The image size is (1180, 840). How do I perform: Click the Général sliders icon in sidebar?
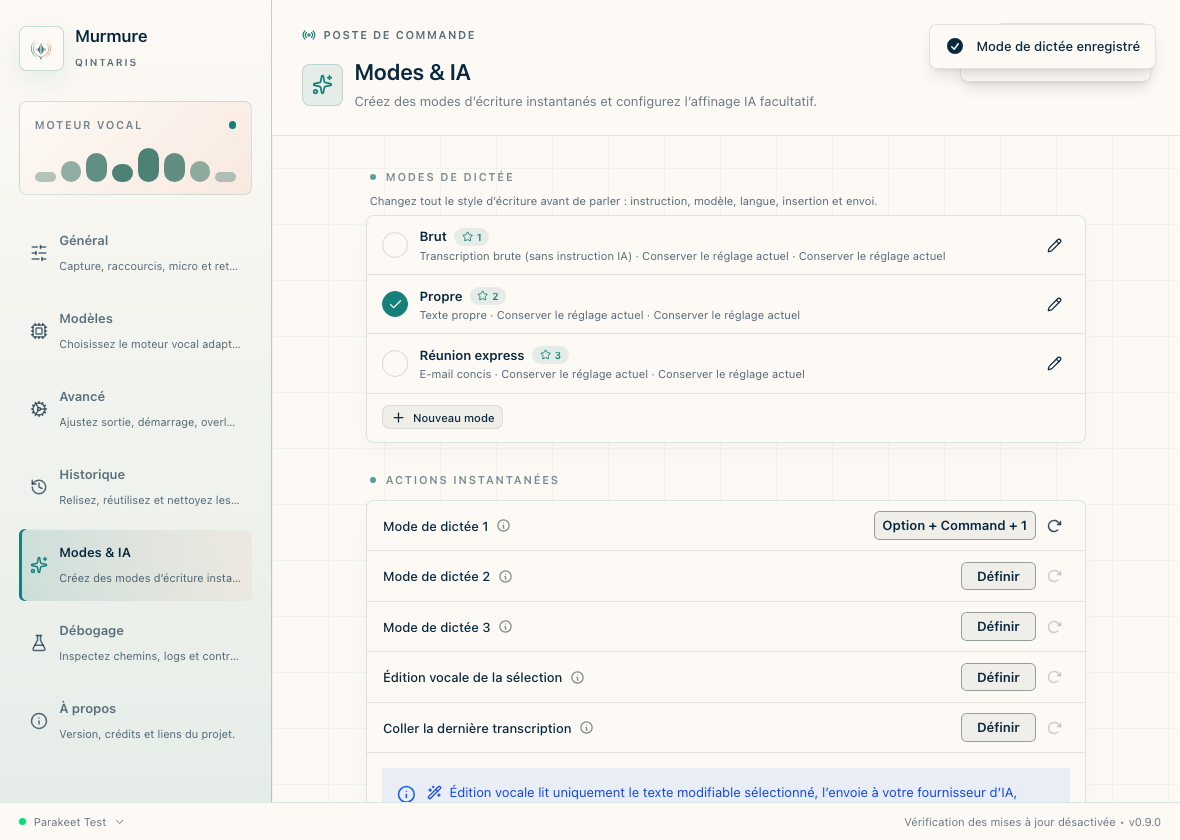click(x=39, y=253)
